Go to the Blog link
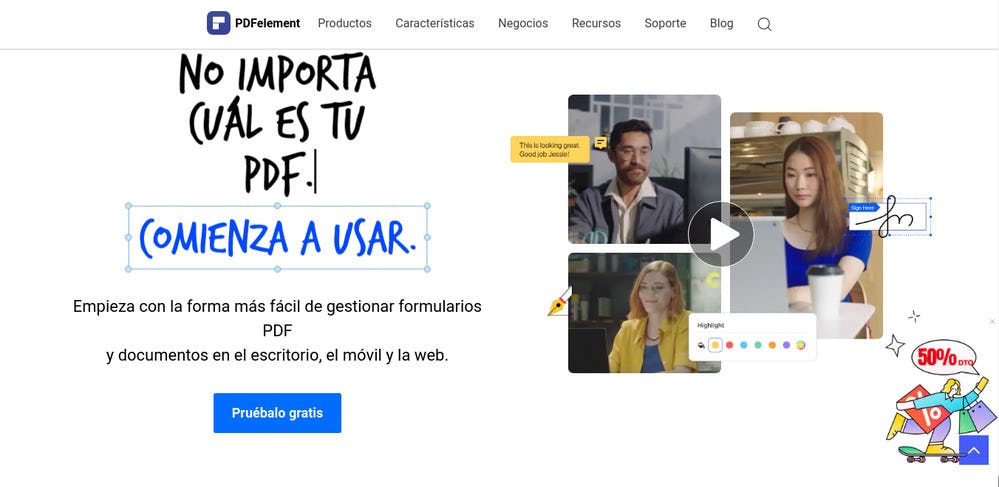This screenshot has height=487, width=999. click(721, 23)
